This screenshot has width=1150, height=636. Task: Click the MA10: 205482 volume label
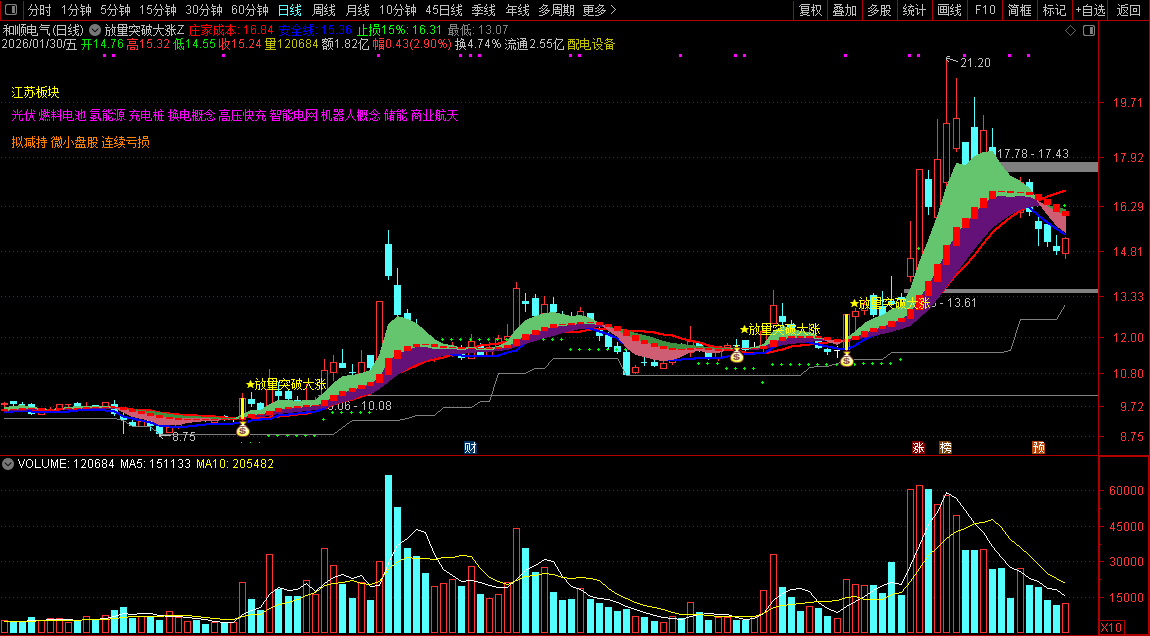(235, 464)
